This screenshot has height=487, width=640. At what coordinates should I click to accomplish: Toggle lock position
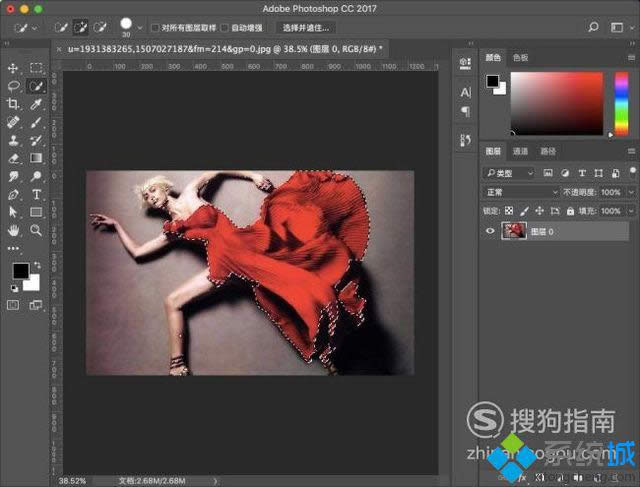(x=540, y=211)
